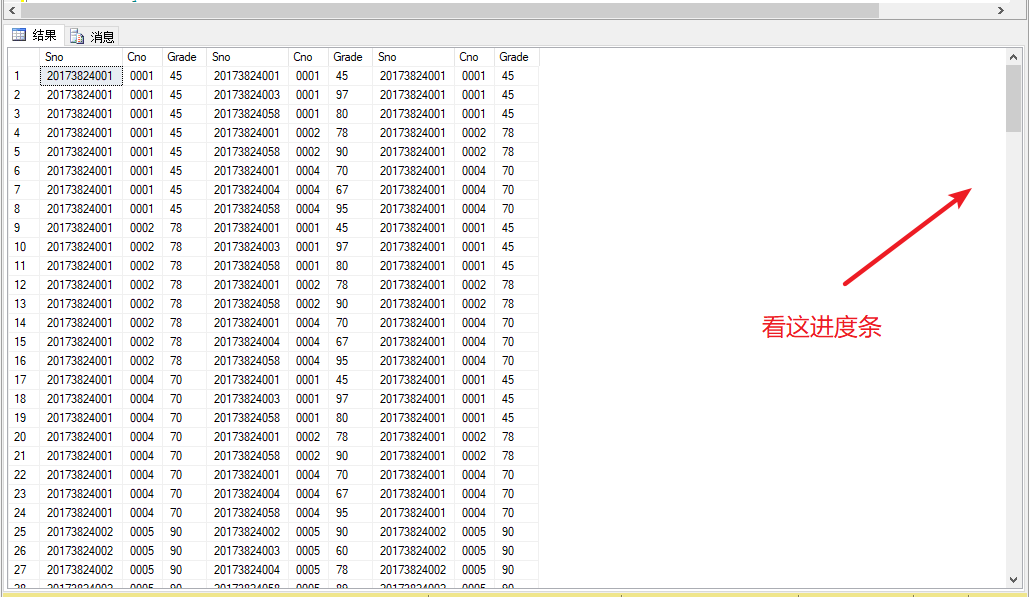Click the select-all corner cell of grid
Image resolution: width=1029 pixels, height=597 pixels.
pyautogui.click(x=24, y=57)
